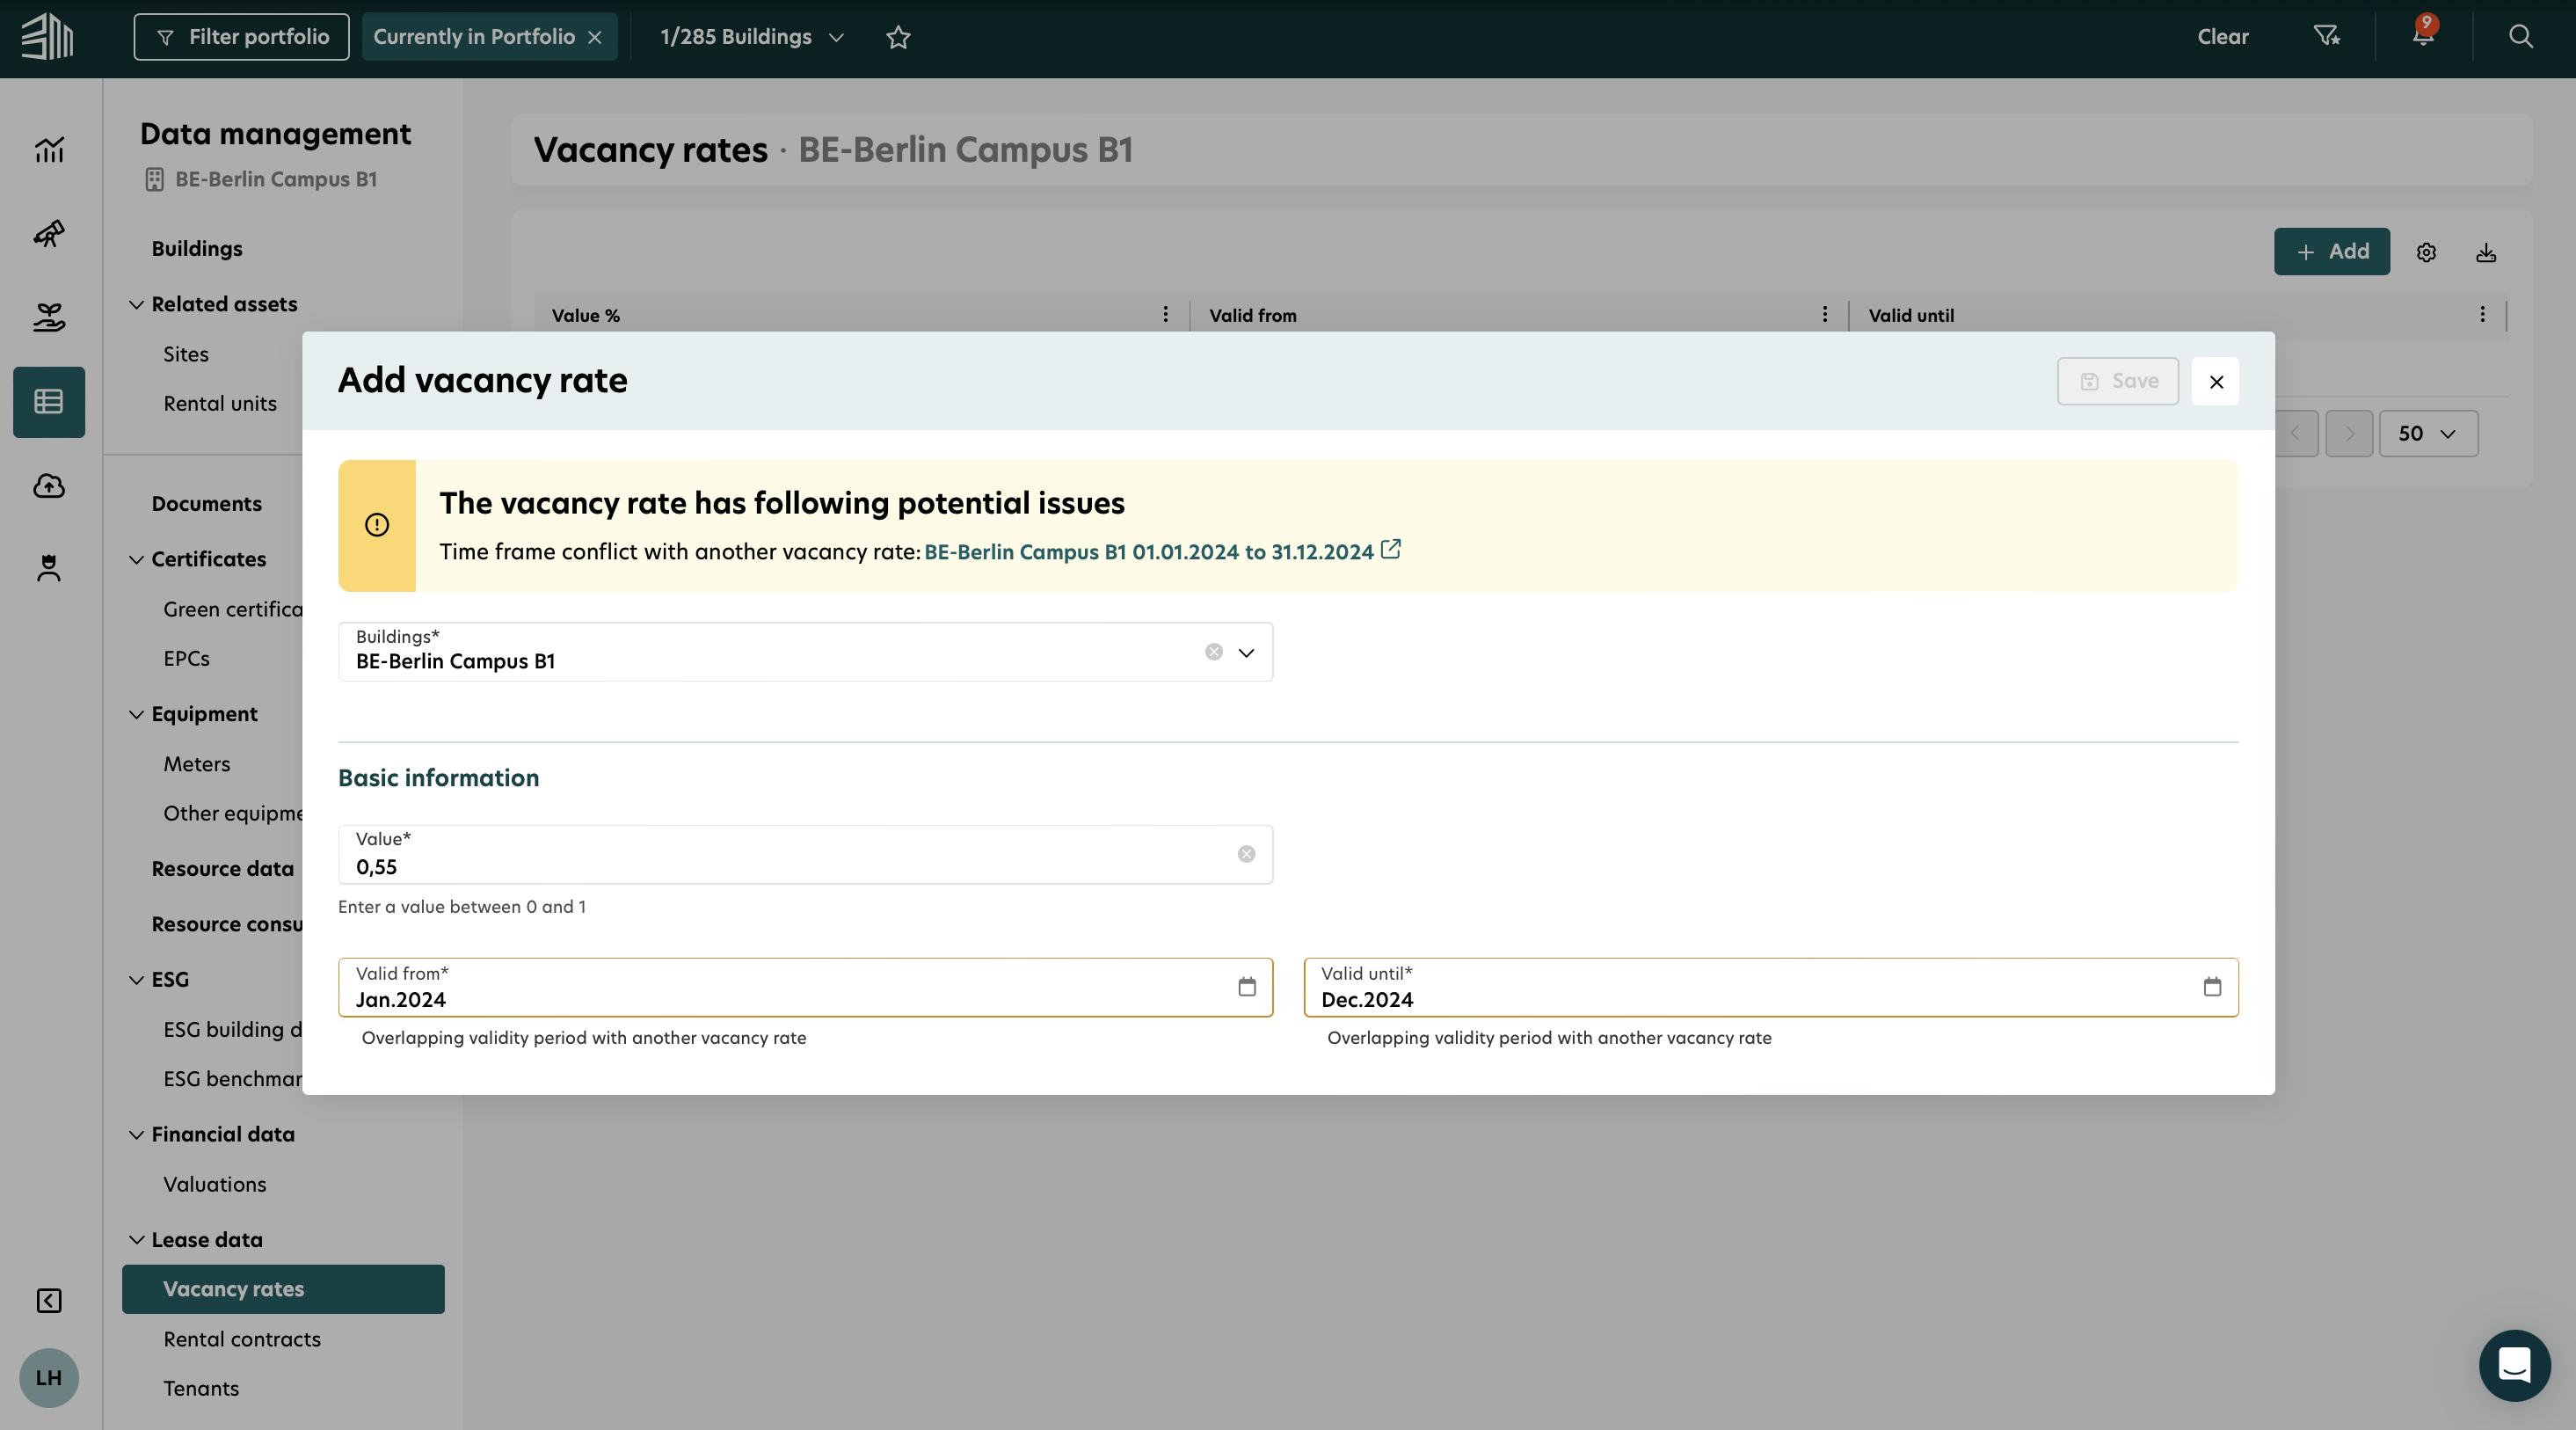
Task: Open the chat support bubble
Action: tap(2514, 1365)
